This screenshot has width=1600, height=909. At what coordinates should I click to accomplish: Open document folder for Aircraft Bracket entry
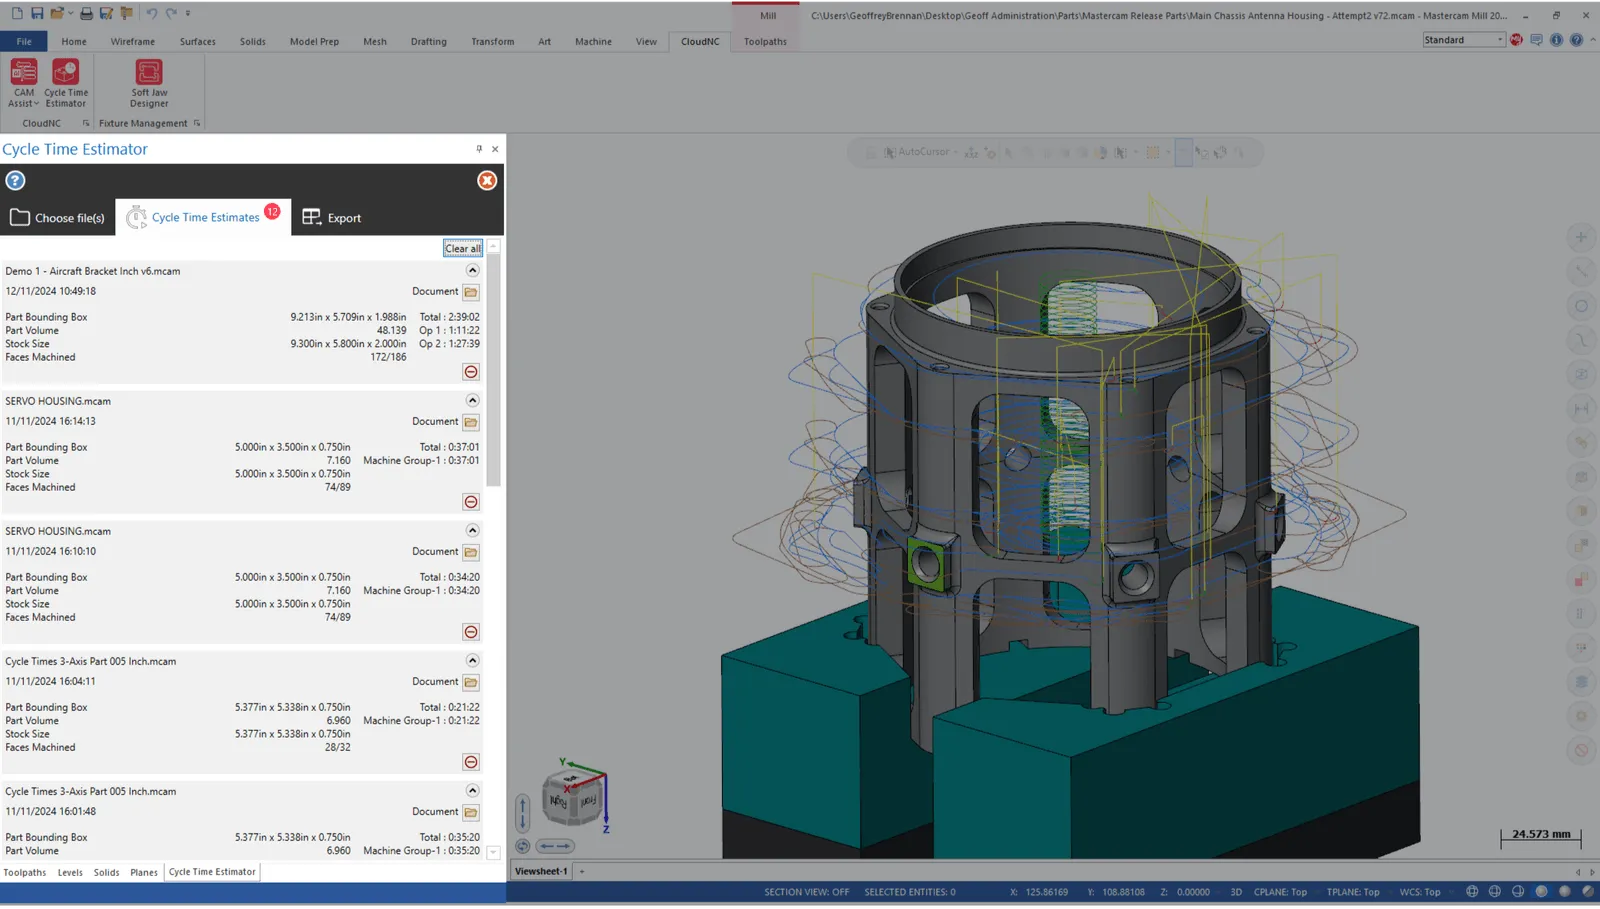point(471,292)
